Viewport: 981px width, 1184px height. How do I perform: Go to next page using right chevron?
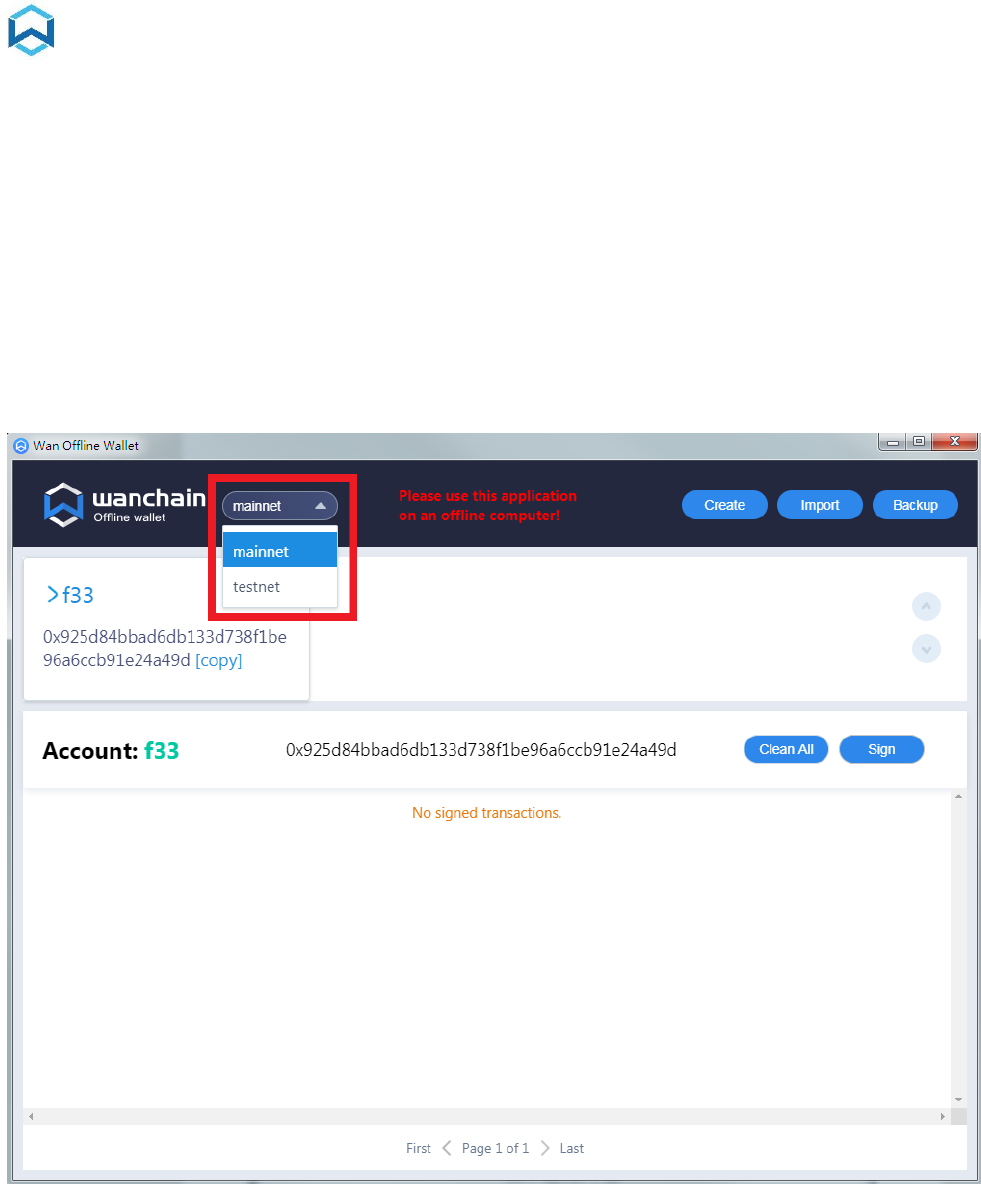pyautogui.click(x=544, y=1148)
